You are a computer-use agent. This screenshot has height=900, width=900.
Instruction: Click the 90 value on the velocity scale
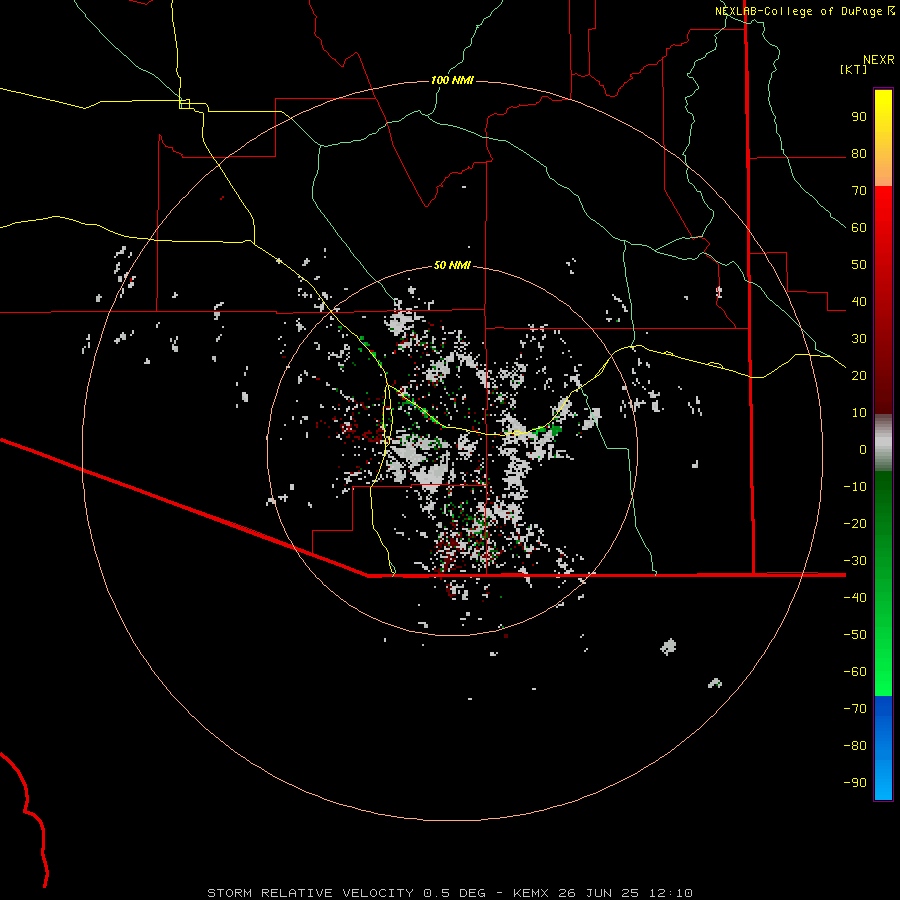click(x=859, y=117)
